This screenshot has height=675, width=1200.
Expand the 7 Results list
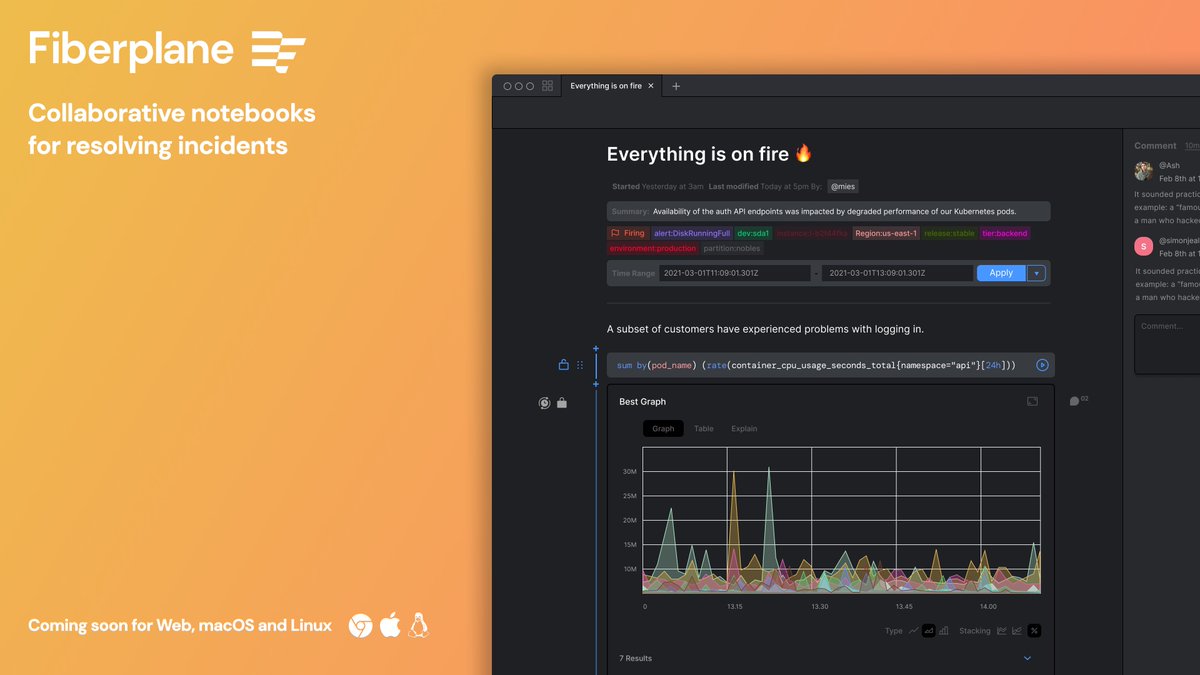coord(1027,658)
